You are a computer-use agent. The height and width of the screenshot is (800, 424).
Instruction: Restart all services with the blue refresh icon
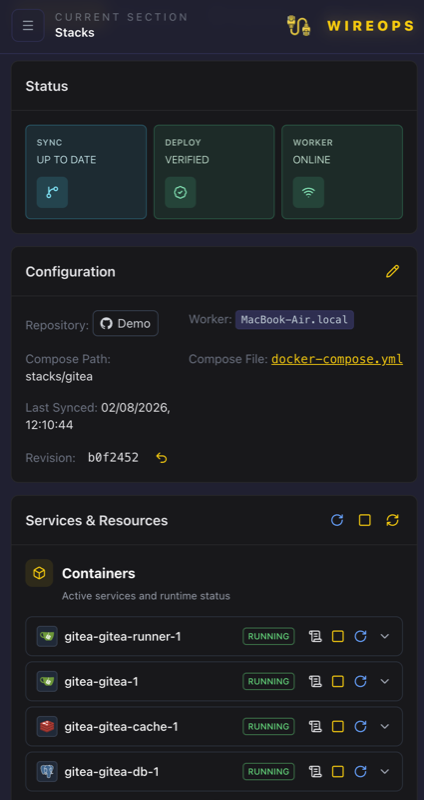pyautogui.click(x=337, y=520)
